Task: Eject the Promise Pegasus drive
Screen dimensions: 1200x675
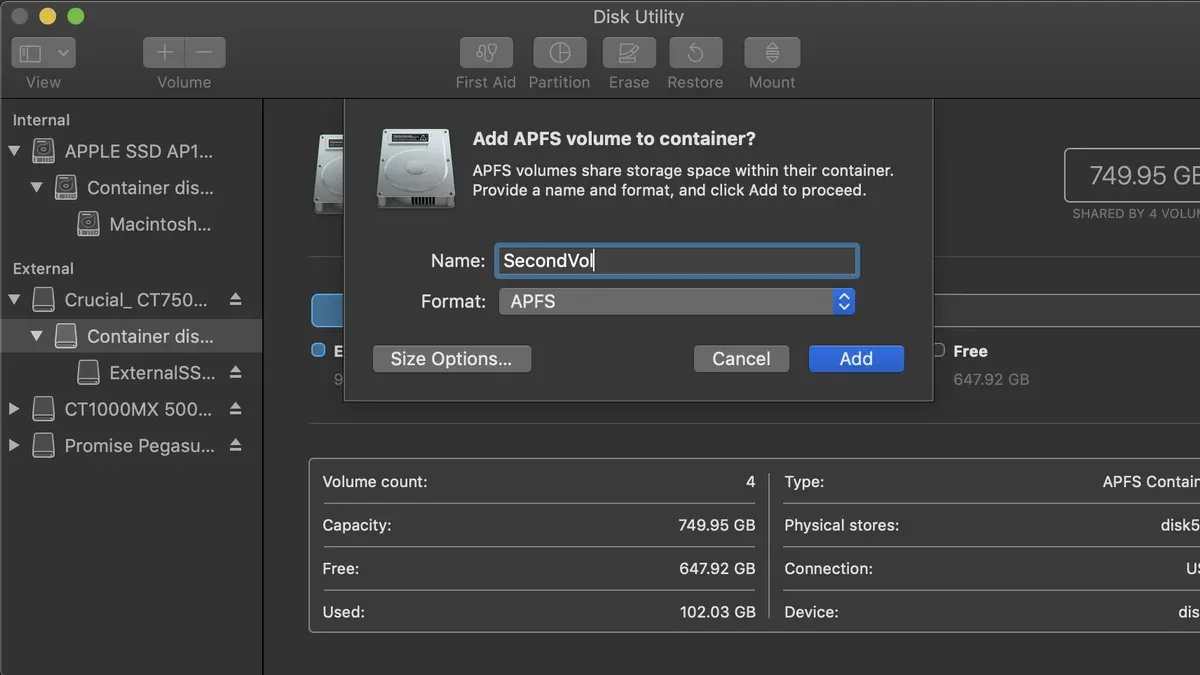Action: (236, 446)
